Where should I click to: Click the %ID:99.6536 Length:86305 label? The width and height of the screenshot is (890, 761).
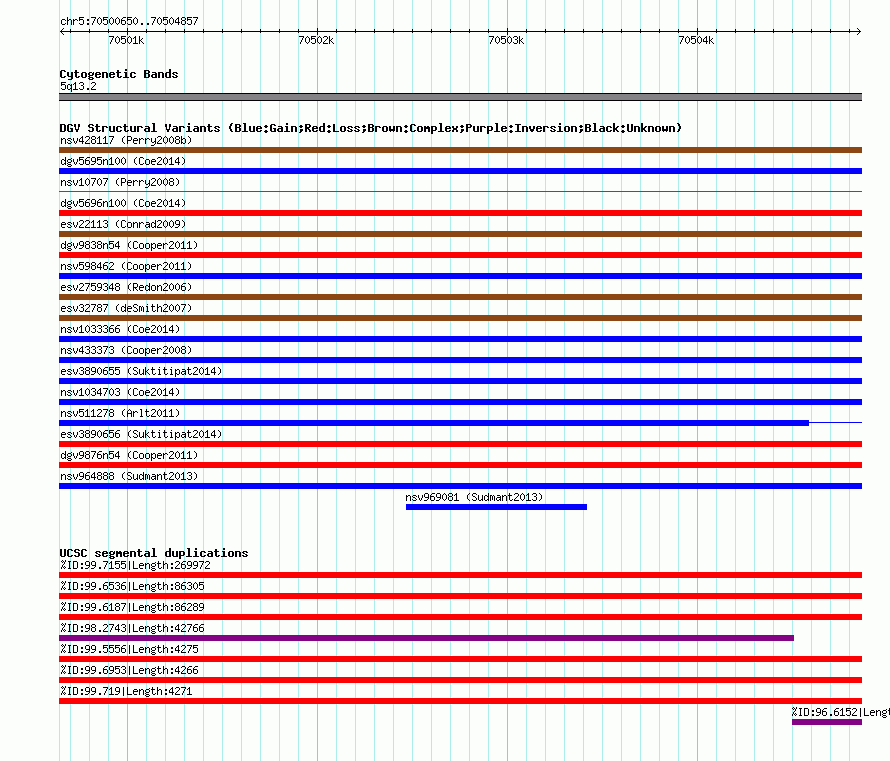tap(132, 586)
